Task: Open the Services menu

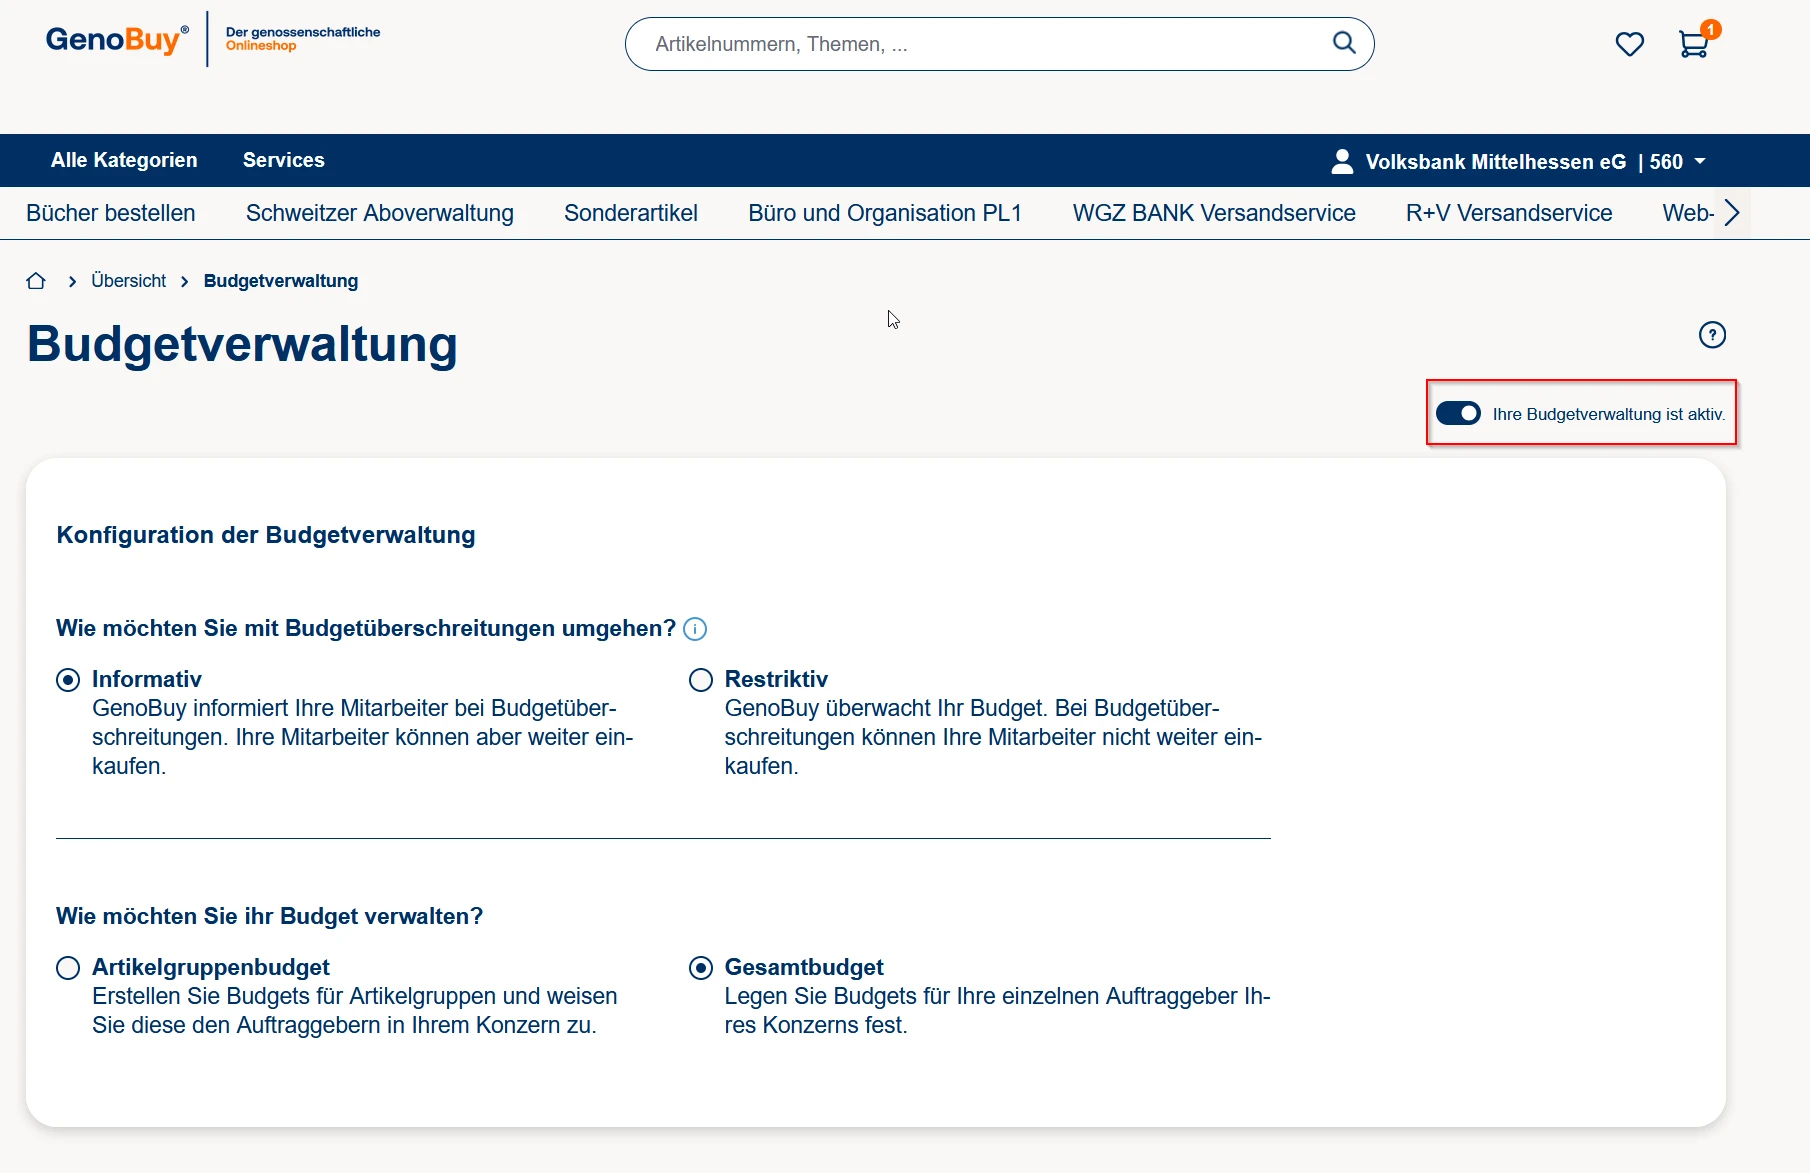Action: [283, 160]
